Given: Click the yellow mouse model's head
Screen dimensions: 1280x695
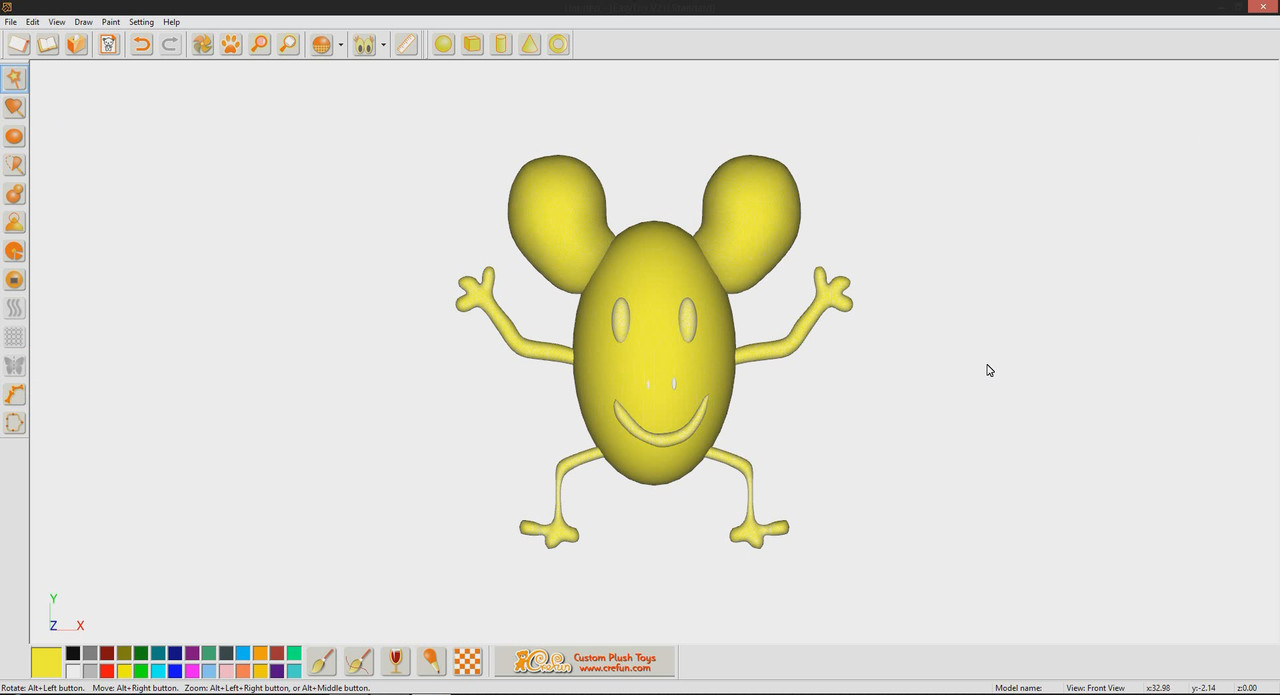Looking at the screenshot, I should point(655,352).
